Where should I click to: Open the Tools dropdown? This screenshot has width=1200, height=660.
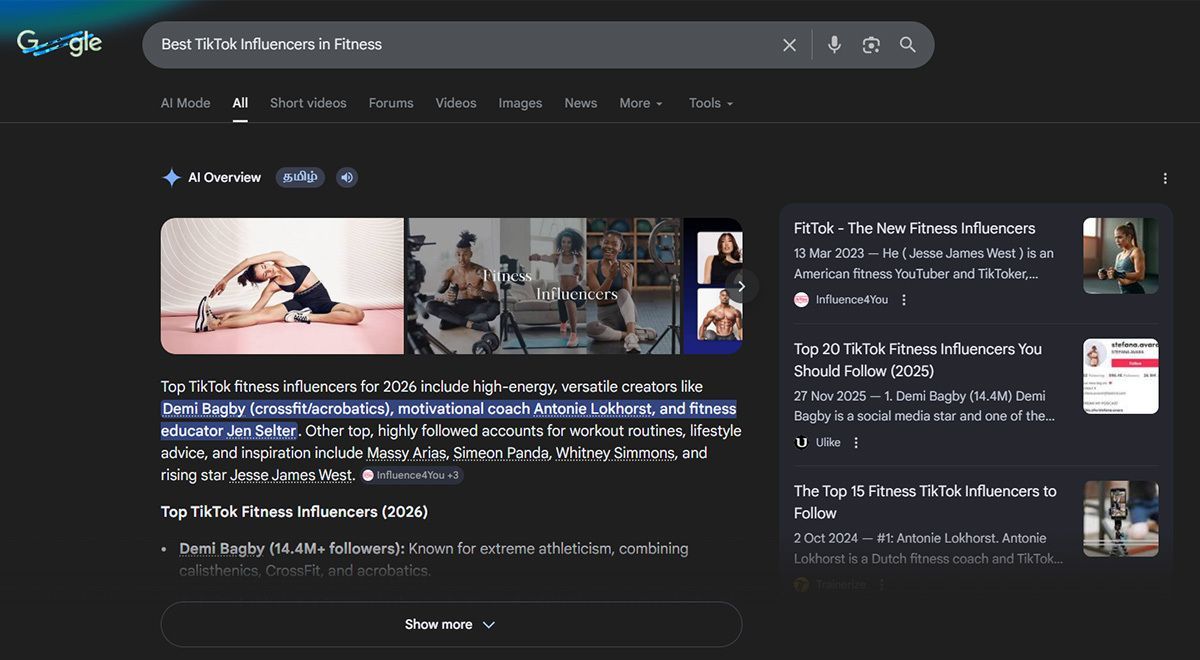click(x=711, y=103)
